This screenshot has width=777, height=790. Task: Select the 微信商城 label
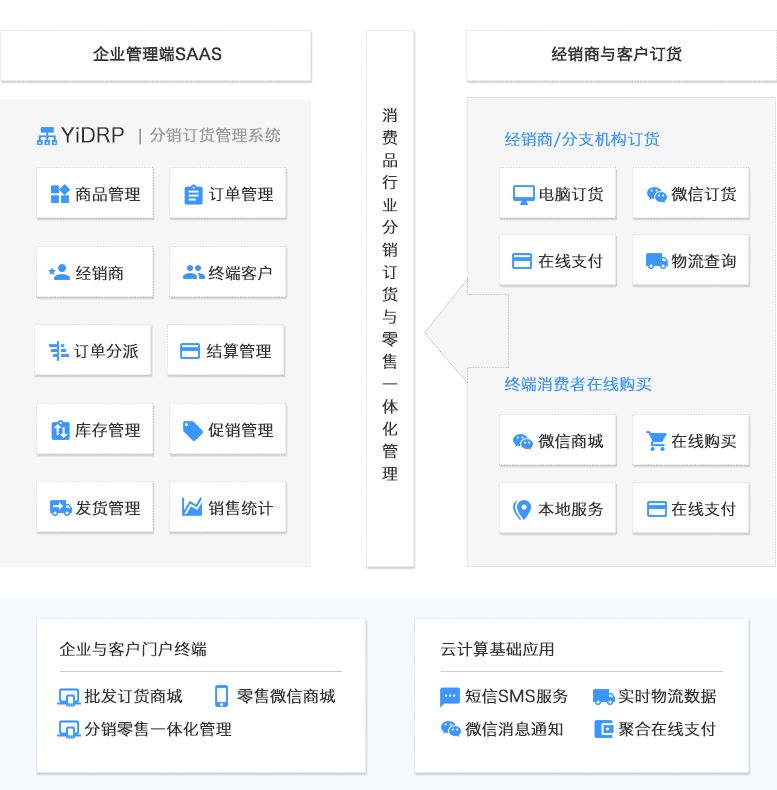point(571,441)
